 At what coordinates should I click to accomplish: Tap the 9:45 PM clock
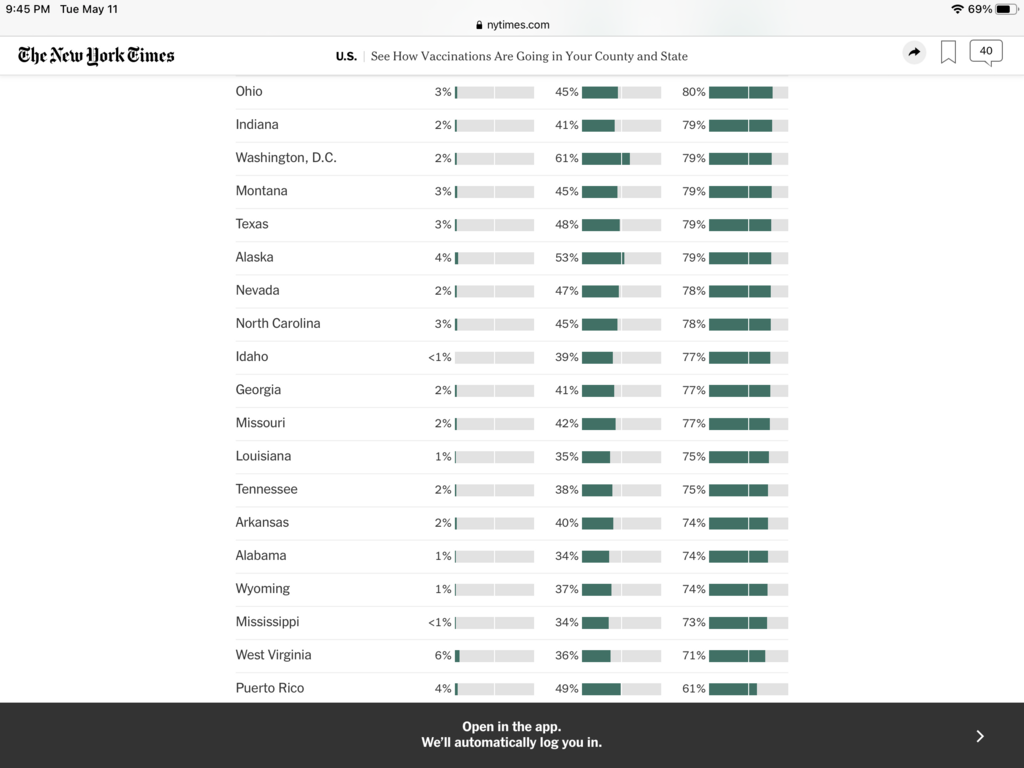coord(28,9)
